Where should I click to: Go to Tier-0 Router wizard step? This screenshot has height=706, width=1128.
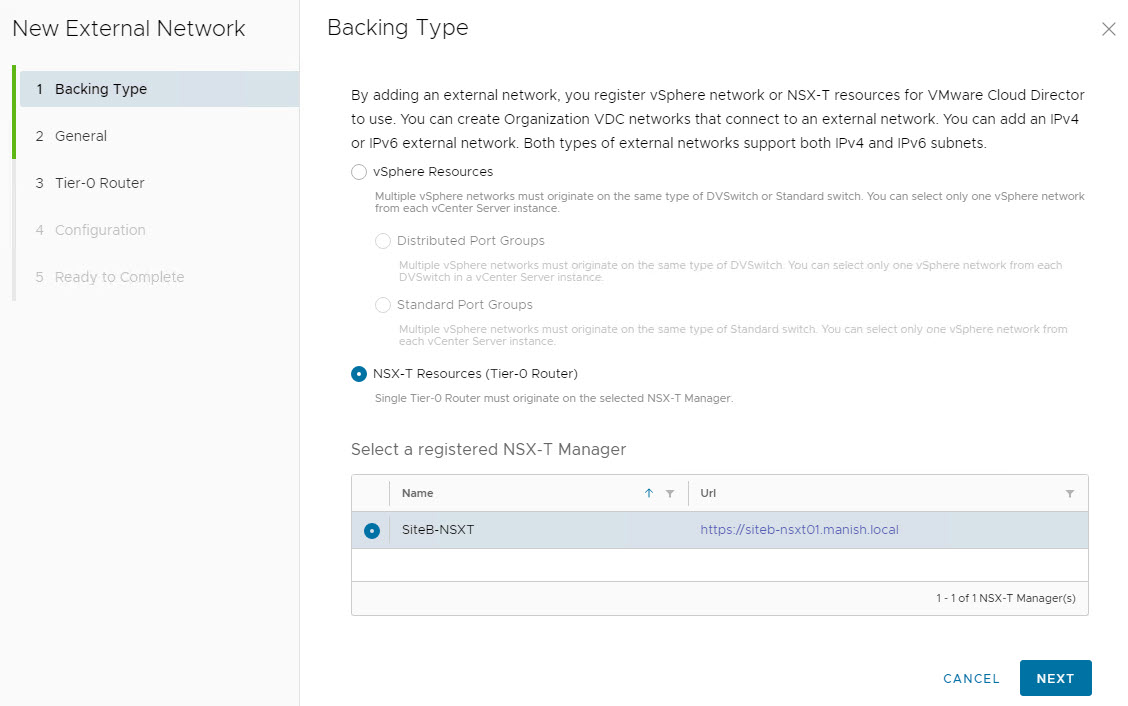tap(99, 183)
